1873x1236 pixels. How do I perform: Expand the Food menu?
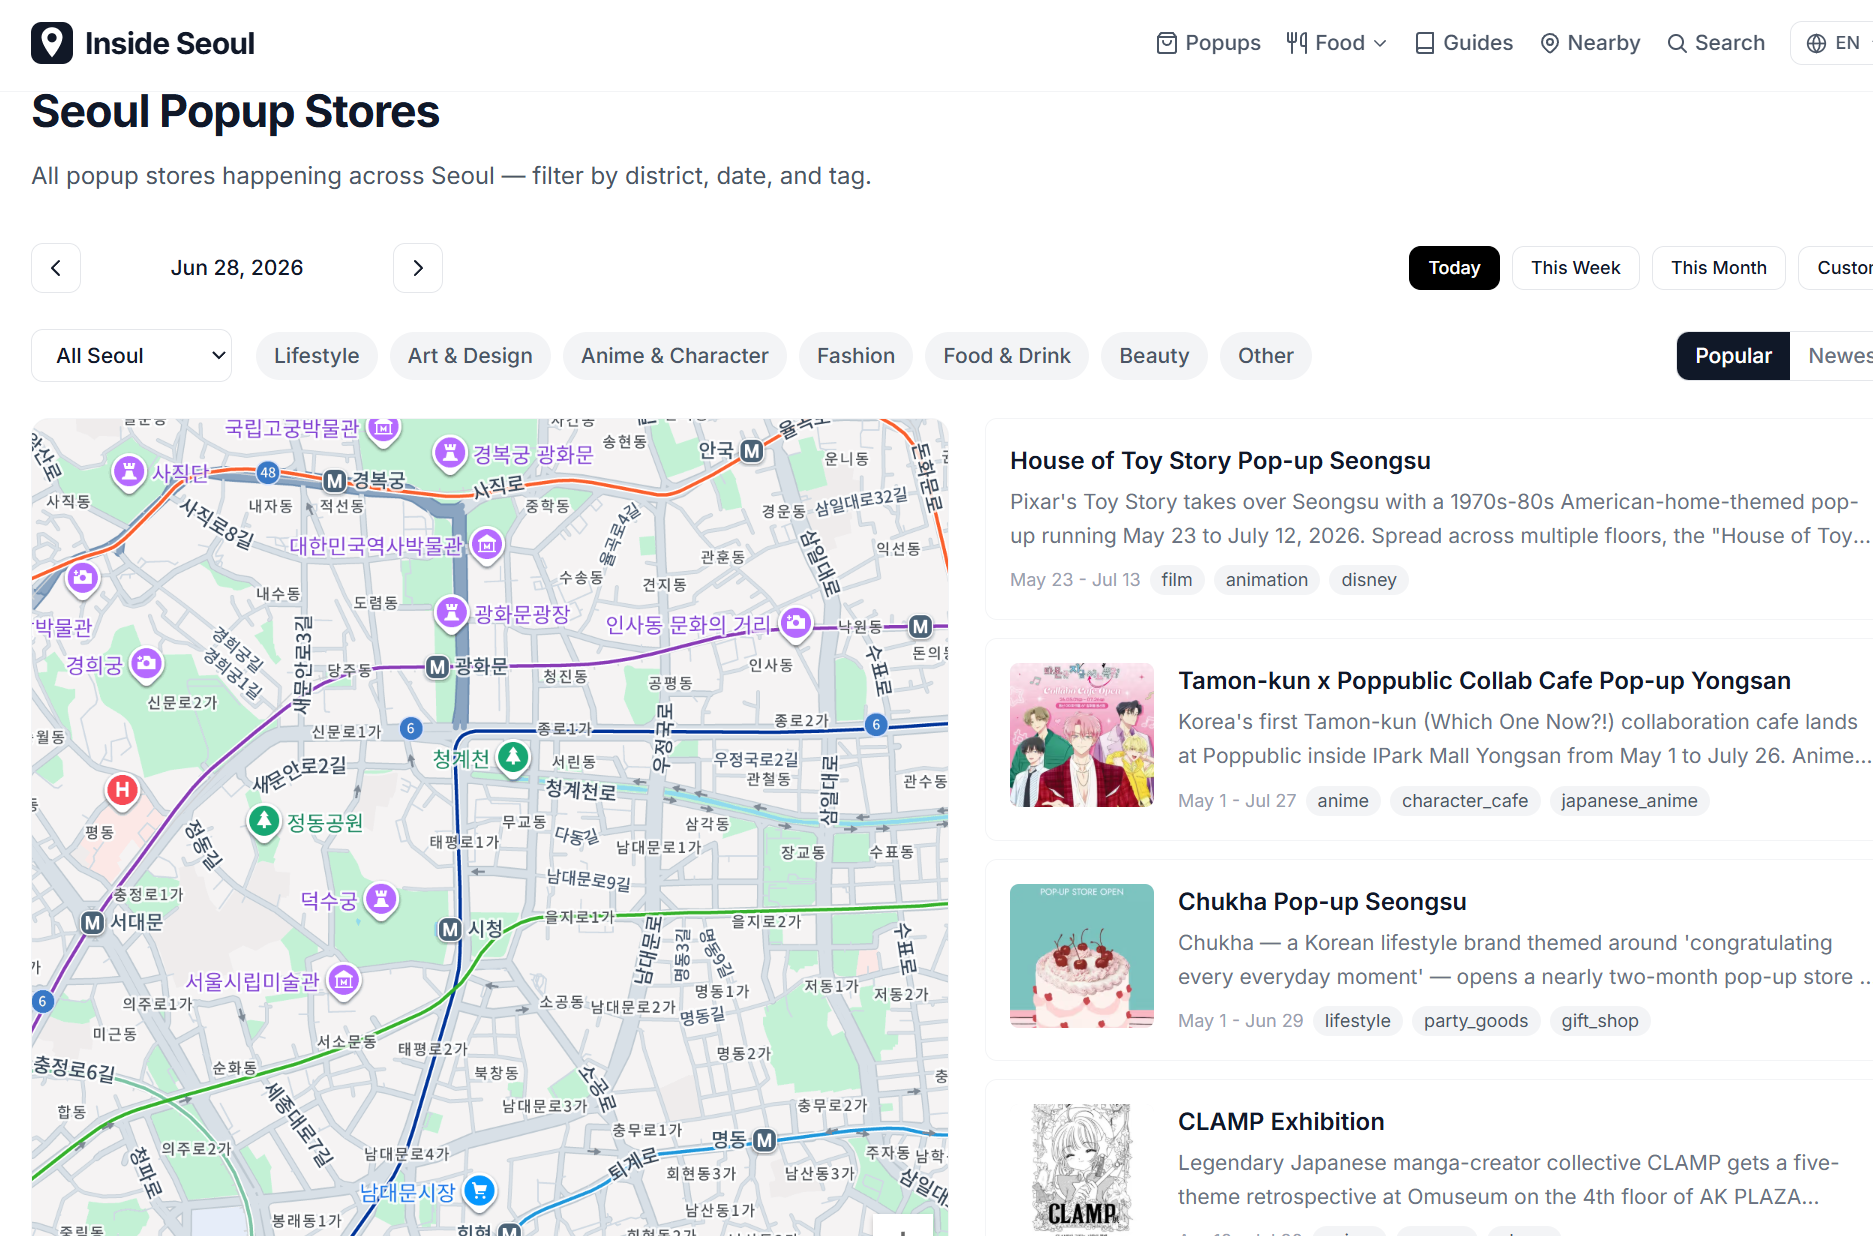coord(1336,43)
